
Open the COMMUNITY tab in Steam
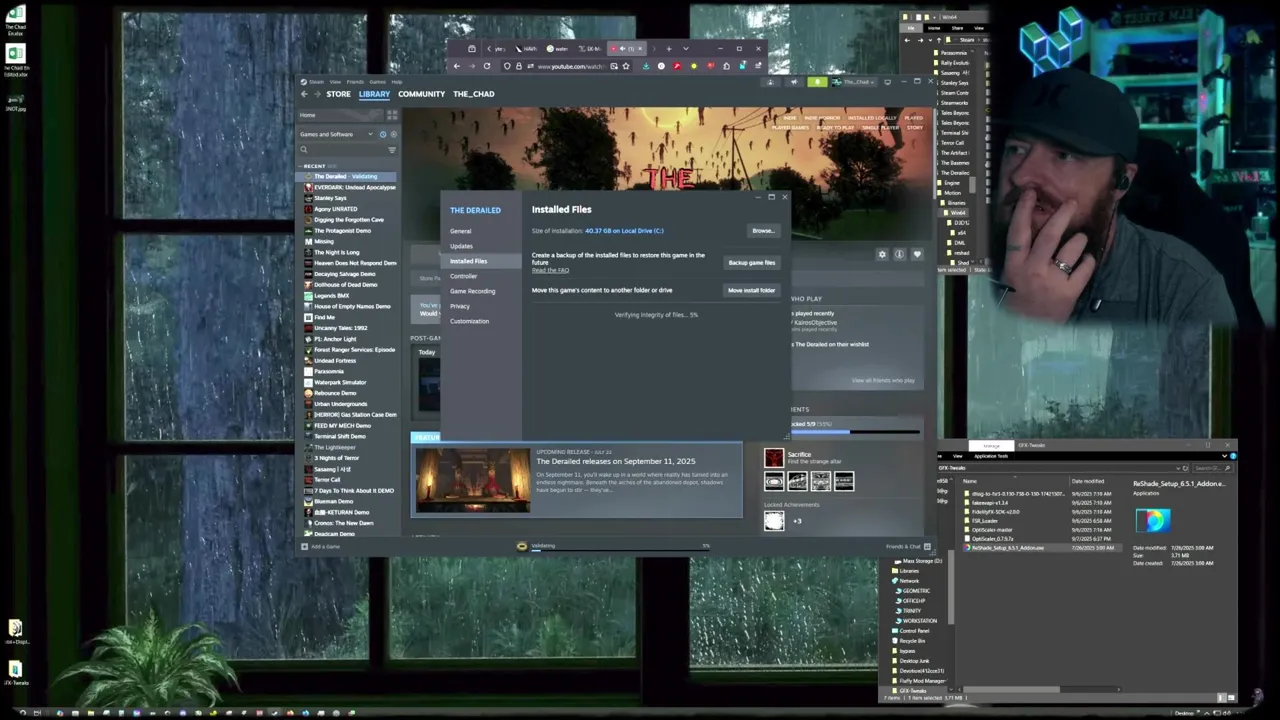(421, 94)
